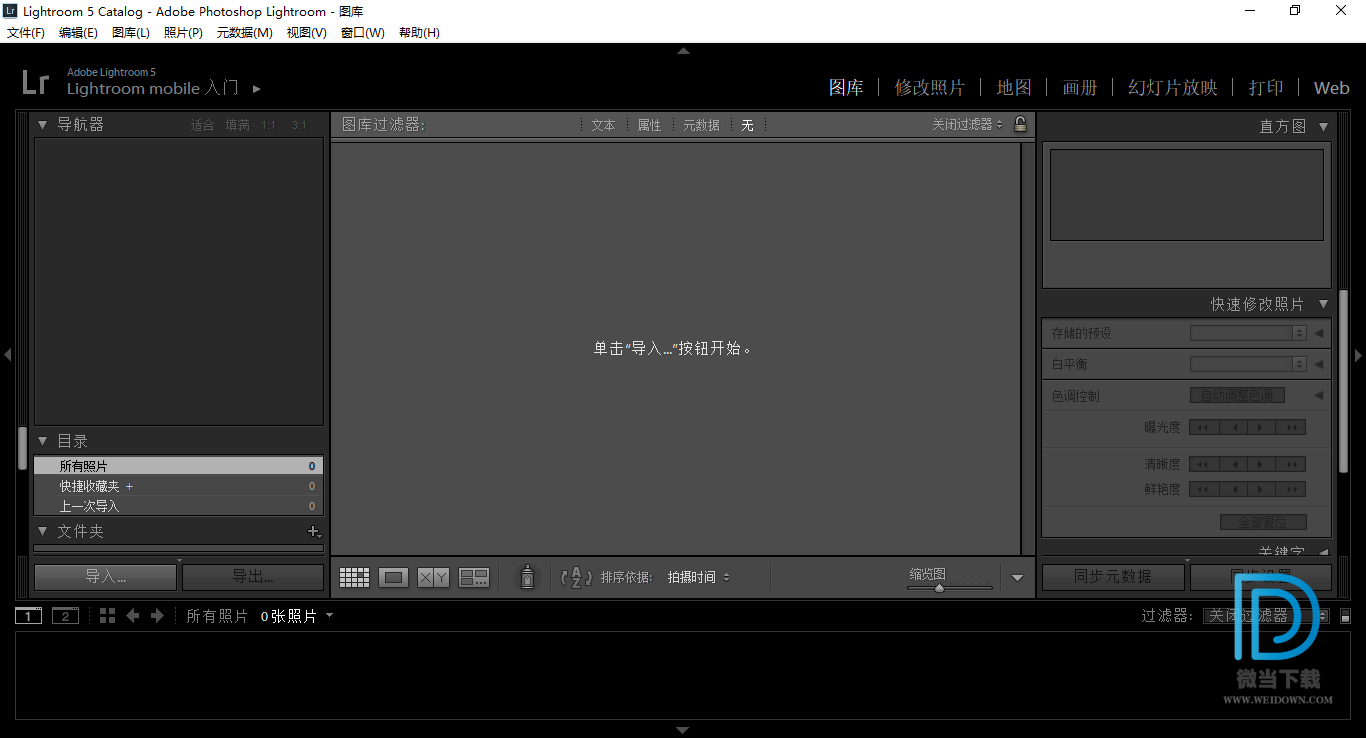Viewport: 1366px width, 738px height.
Task: Click the 自动调整色调 button
Action: pyautogui.click(x=1237, y=395)
